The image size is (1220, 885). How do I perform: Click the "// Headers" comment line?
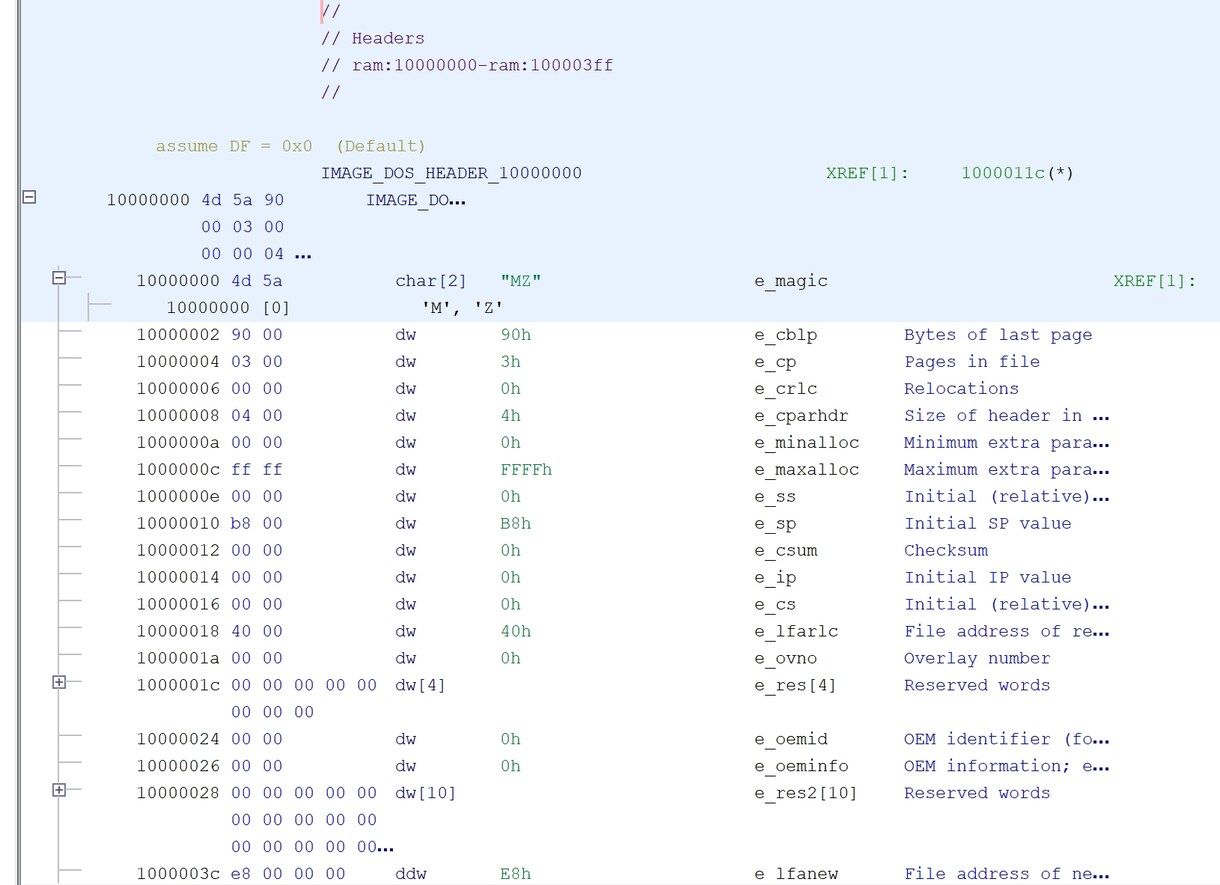373,38
